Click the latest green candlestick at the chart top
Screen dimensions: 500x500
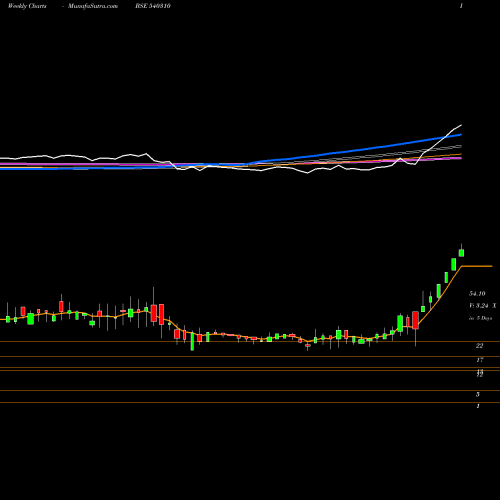pyautogui.click(x=461, y=253)
